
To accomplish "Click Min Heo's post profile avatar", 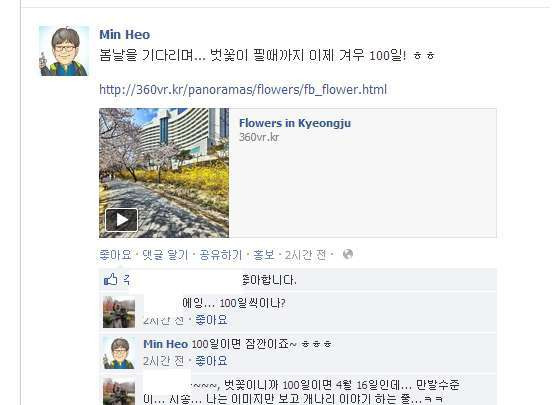I will point(64,51).
